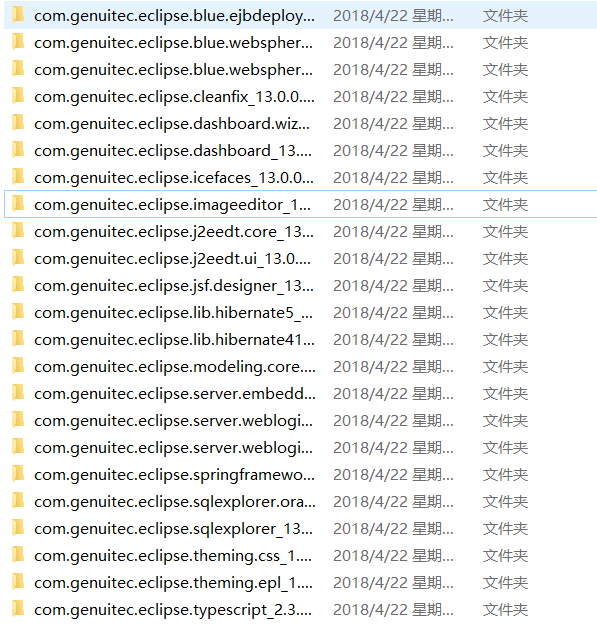Click the 2018/4/22 date in the modeling.core row
Viewport: 597px width, 628px height.
393,367
